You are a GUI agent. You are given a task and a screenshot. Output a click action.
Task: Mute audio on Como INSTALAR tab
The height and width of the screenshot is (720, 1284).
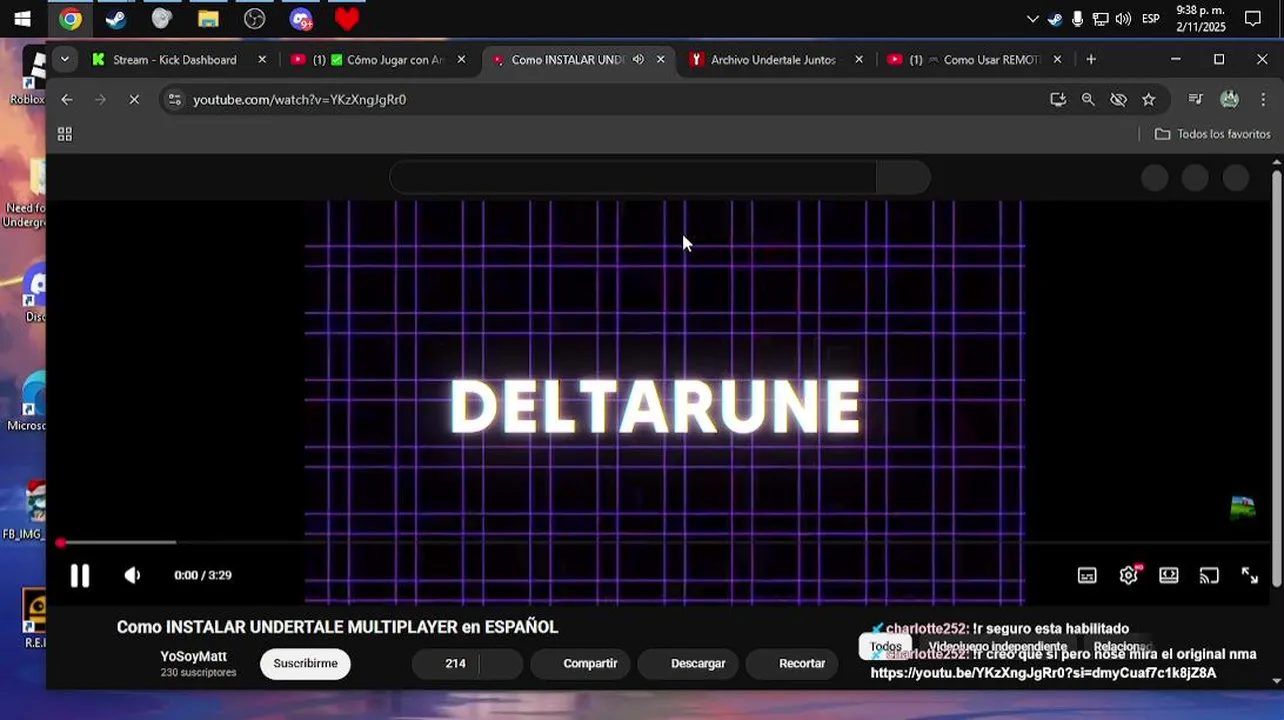click(x=638, y=60)
